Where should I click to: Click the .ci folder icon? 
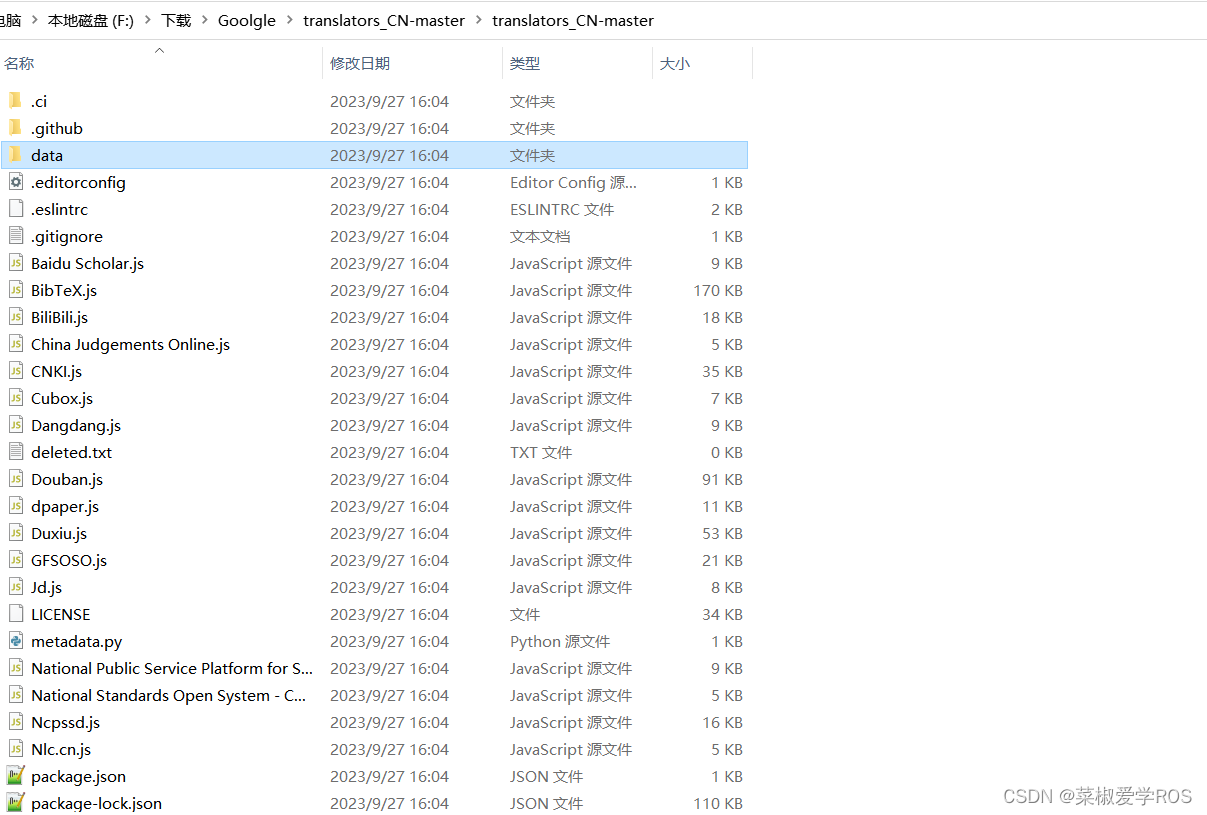15,101
